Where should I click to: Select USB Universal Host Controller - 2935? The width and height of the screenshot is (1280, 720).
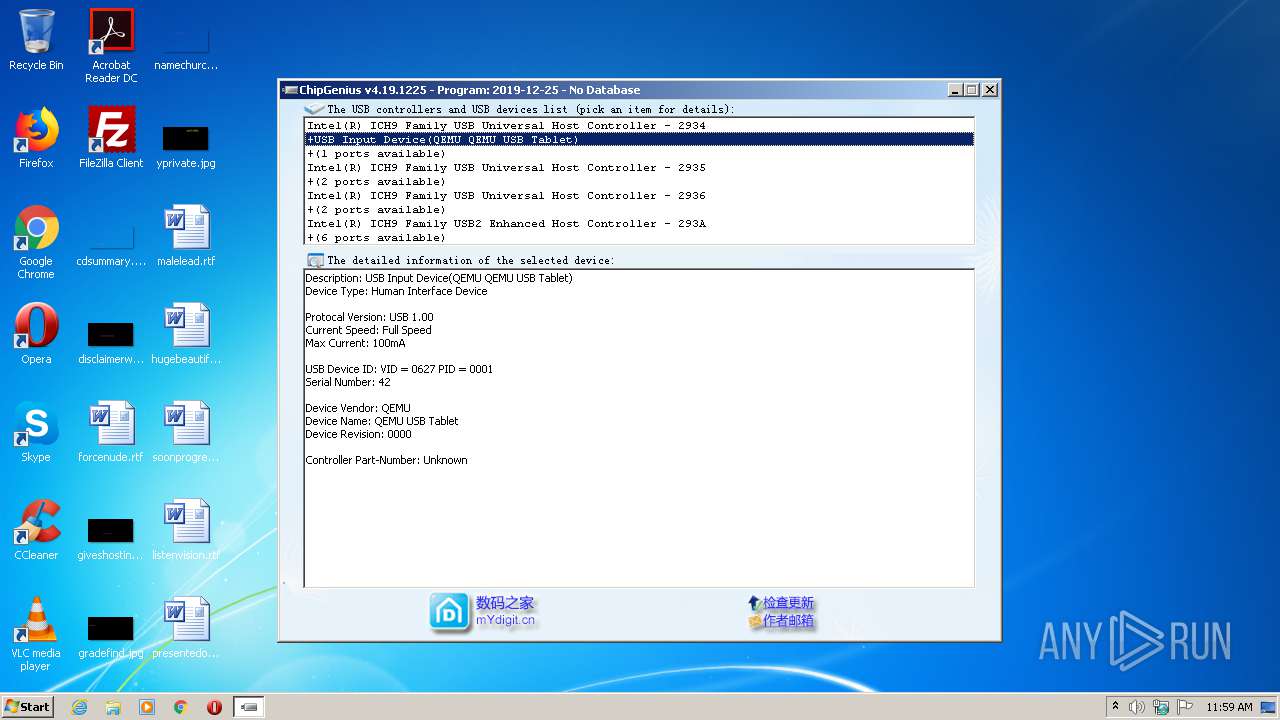click(x=639, y=168)
